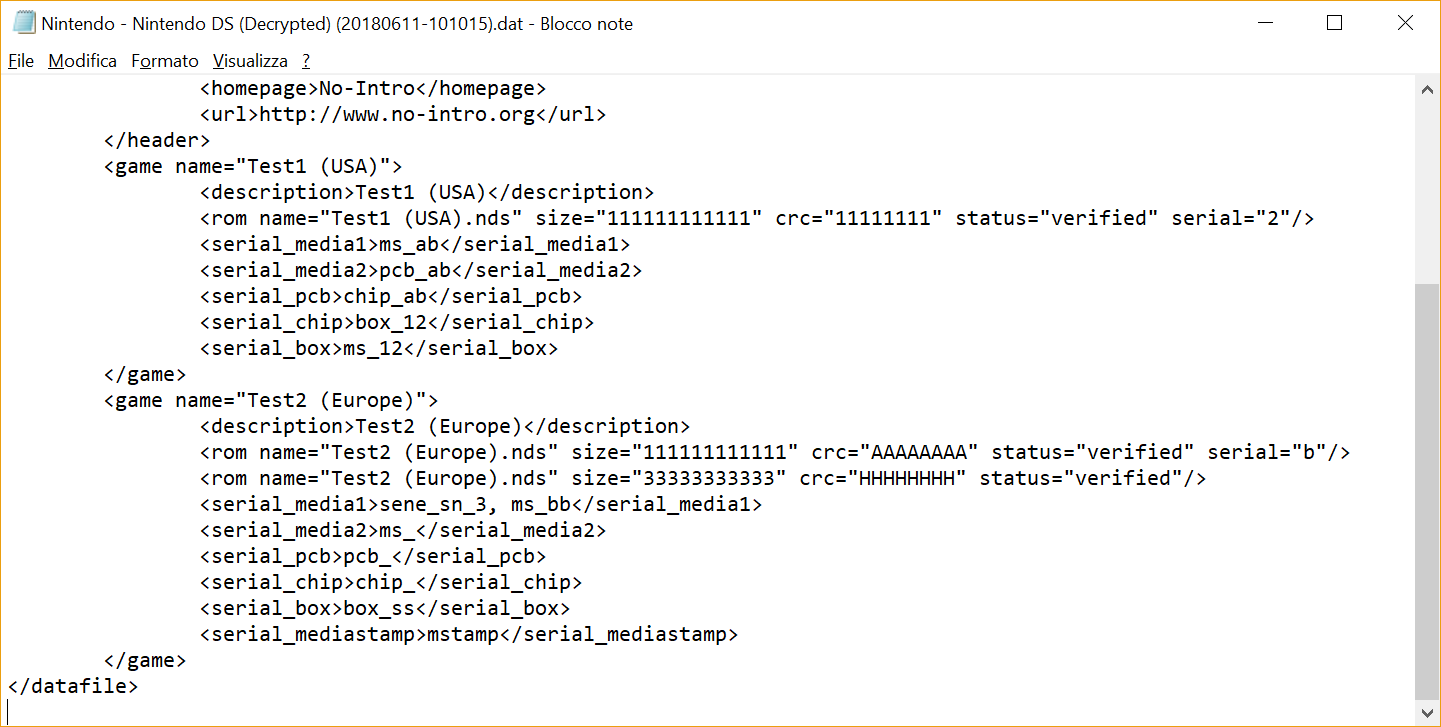Open the ? help menu

click(306, 61)
